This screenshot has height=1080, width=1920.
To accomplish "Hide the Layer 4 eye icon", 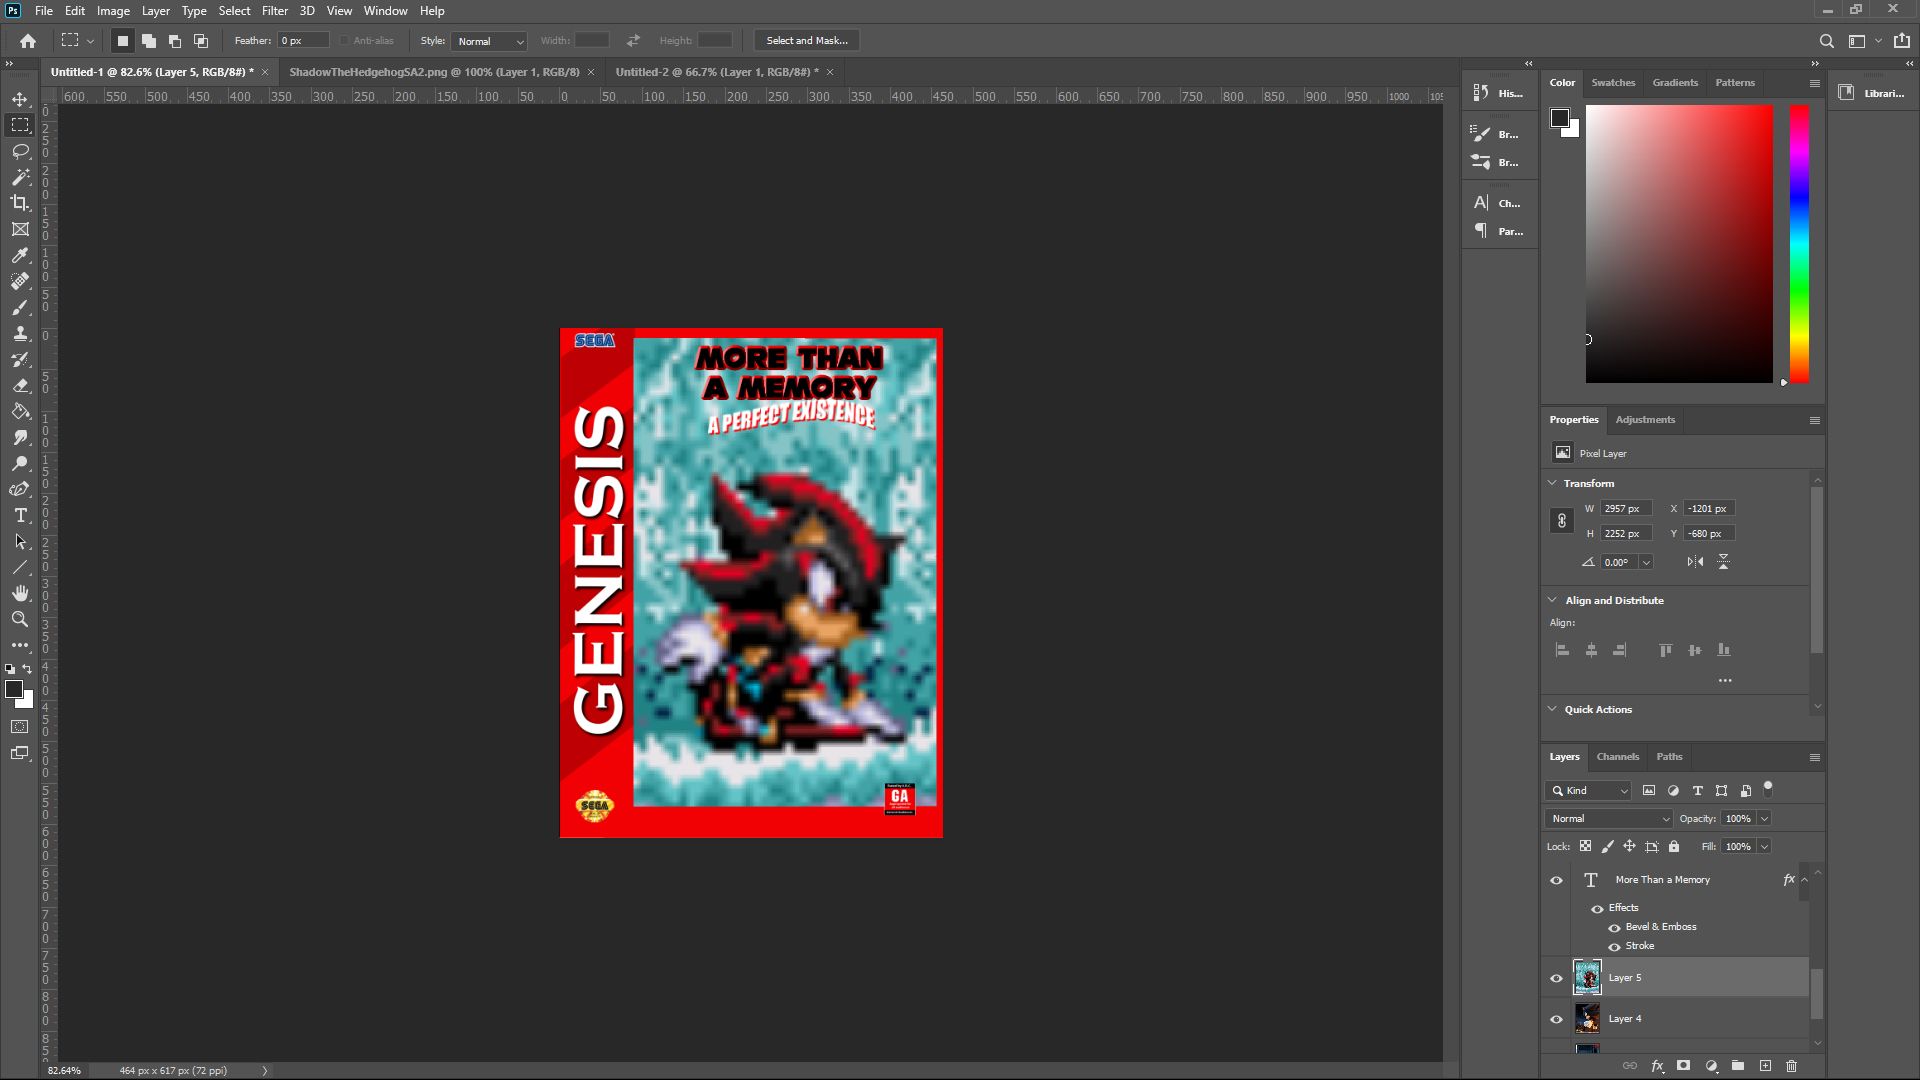I will [1556, 1019].
